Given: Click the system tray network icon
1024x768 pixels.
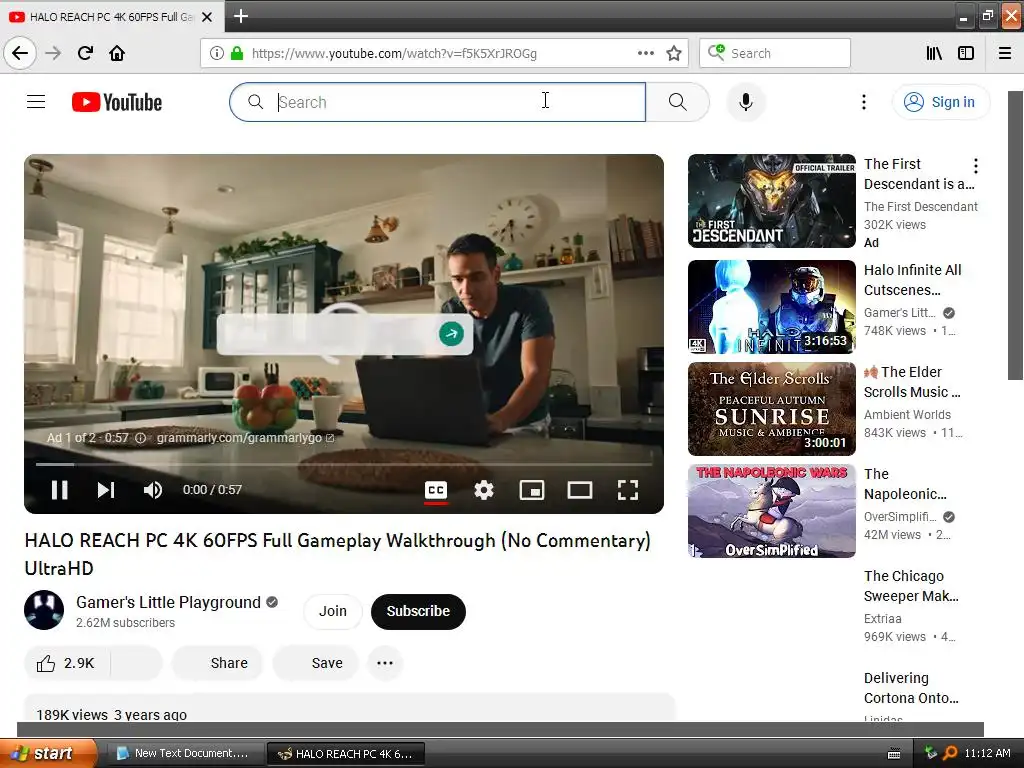Looking at the screenshot, I should pyautogui.click(x=931, y=752).
